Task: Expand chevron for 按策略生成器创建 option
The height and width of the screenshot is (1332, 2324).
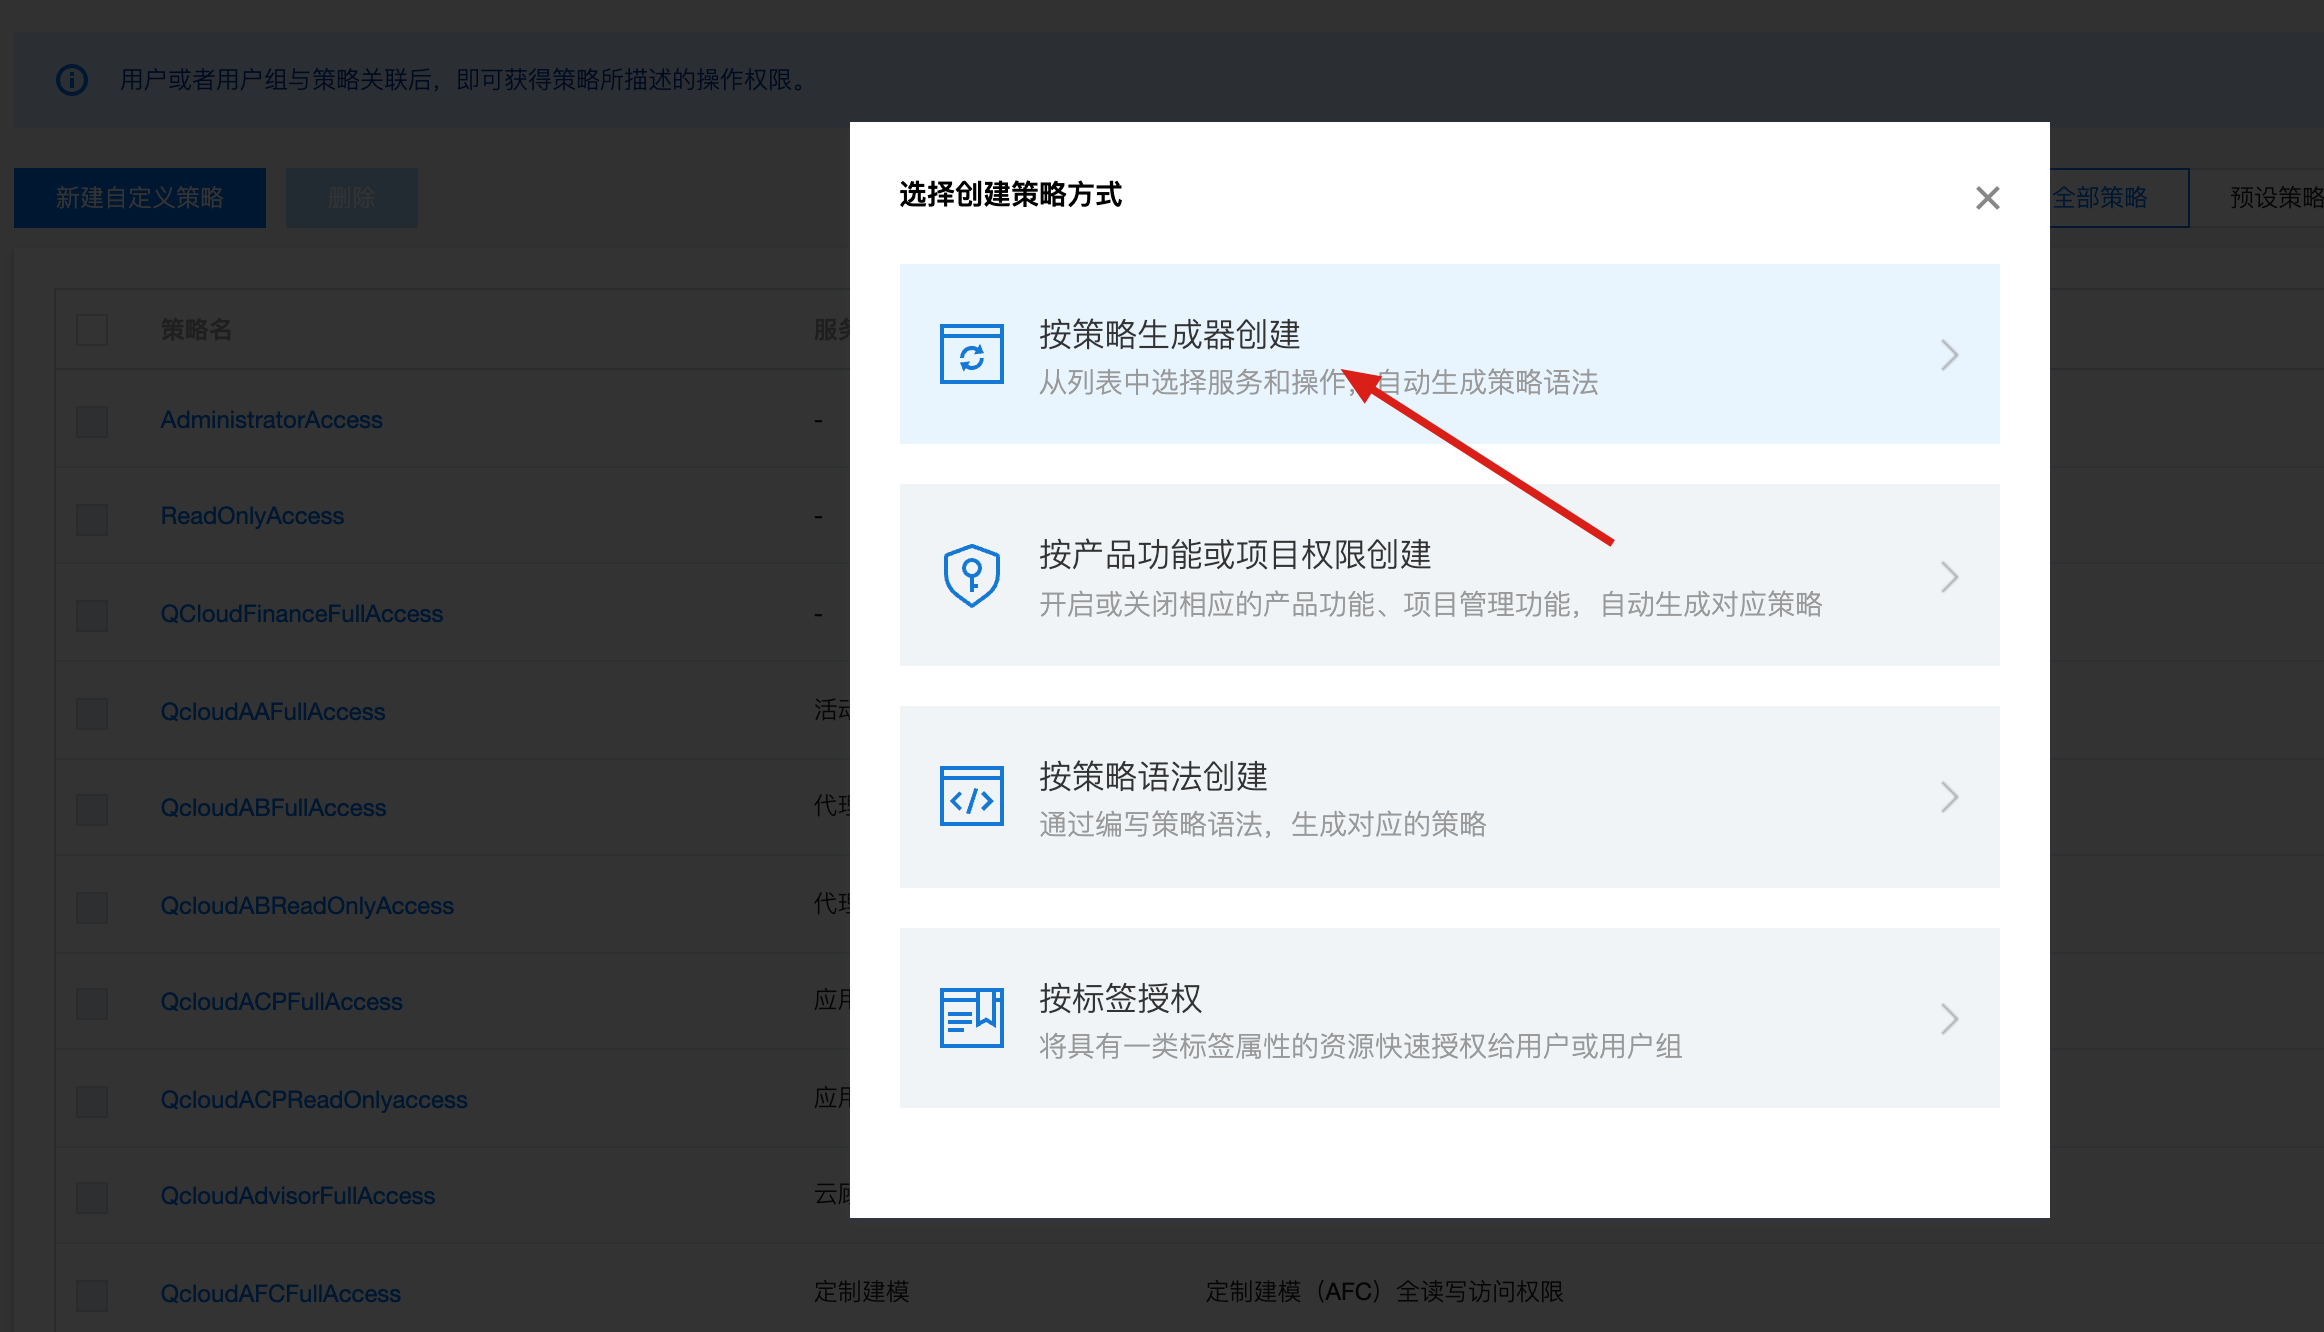Action: (1949, 354)
